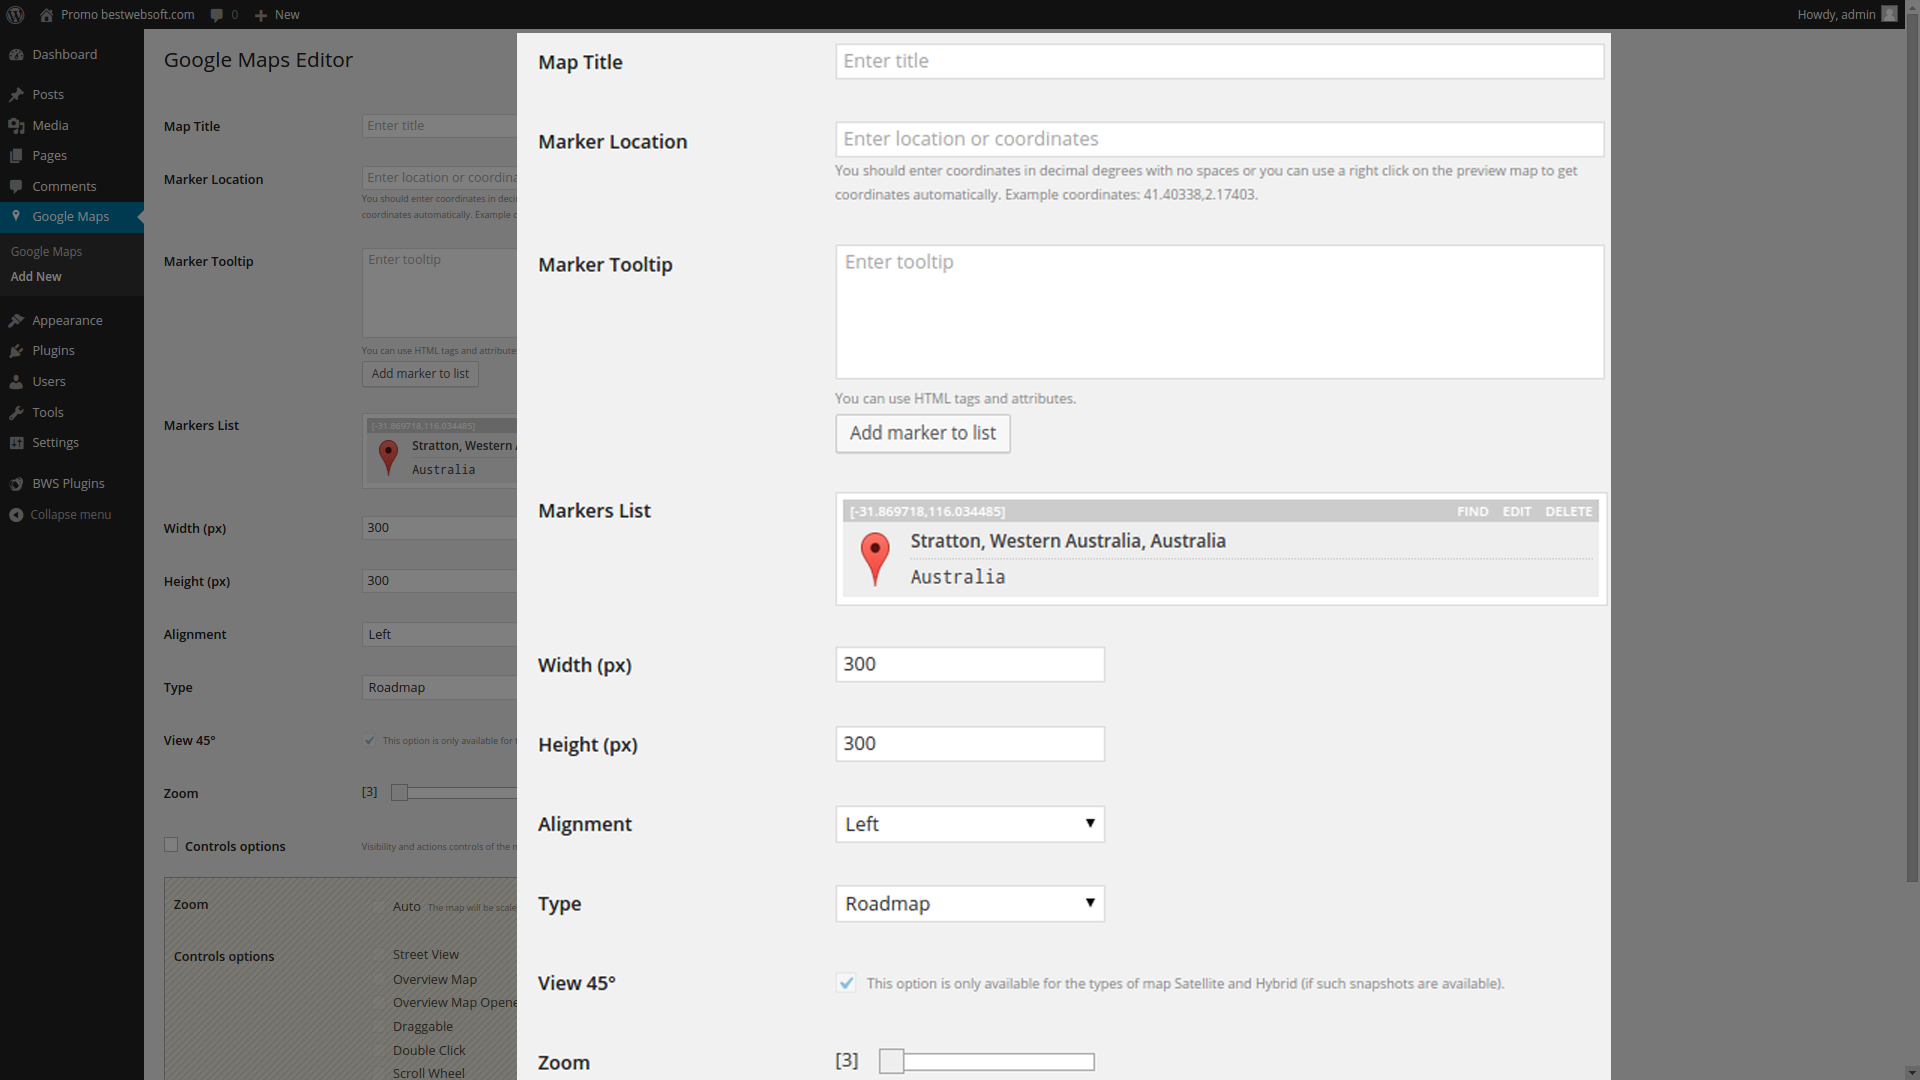This screenshot has width=1920, height=1080.
Task: Click the enlarged Width (px) field
Action: tap(969, 664)
